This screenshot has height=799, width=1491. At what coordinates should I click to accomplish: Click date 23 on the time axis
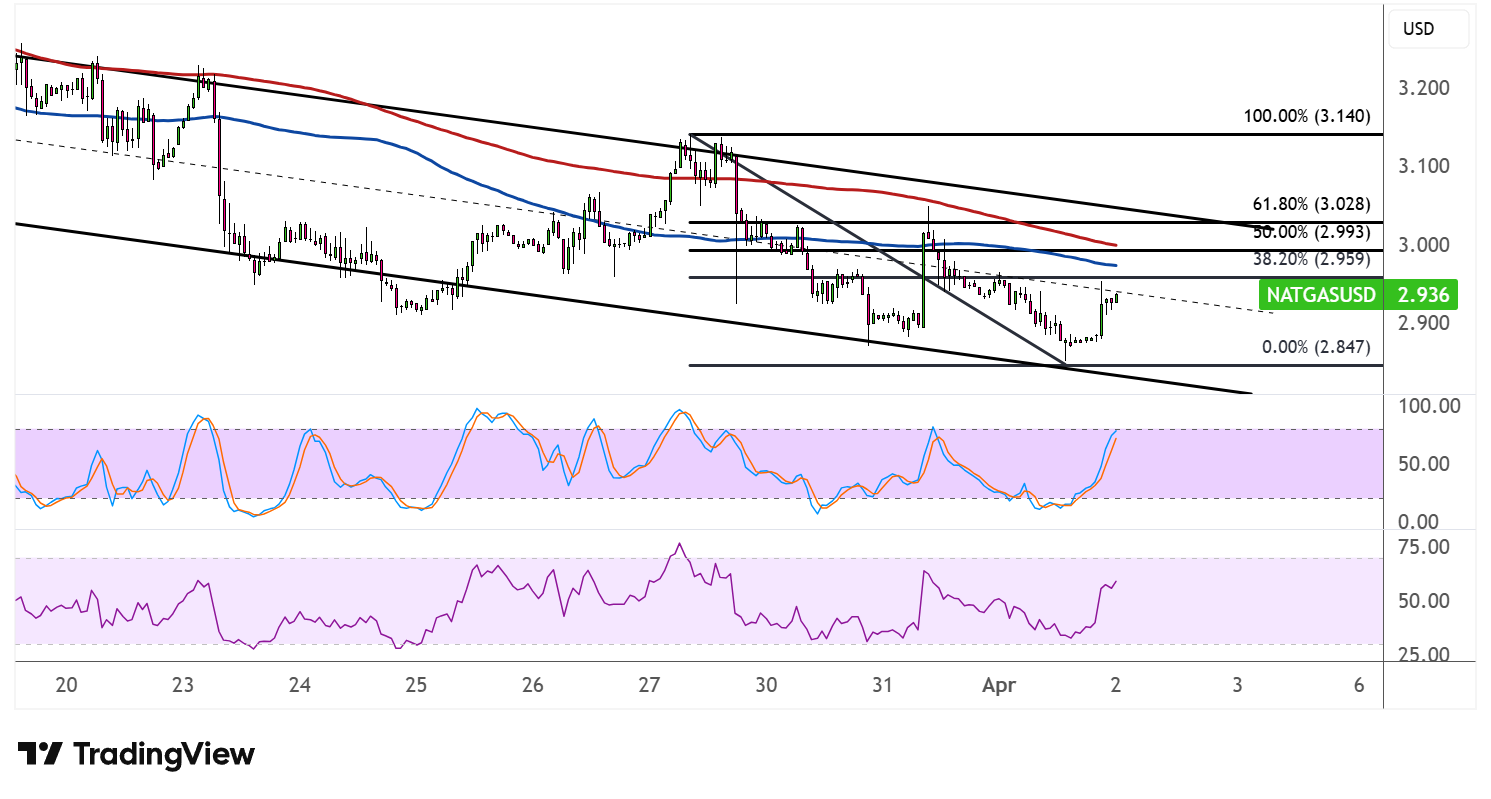tap(183, 685)
